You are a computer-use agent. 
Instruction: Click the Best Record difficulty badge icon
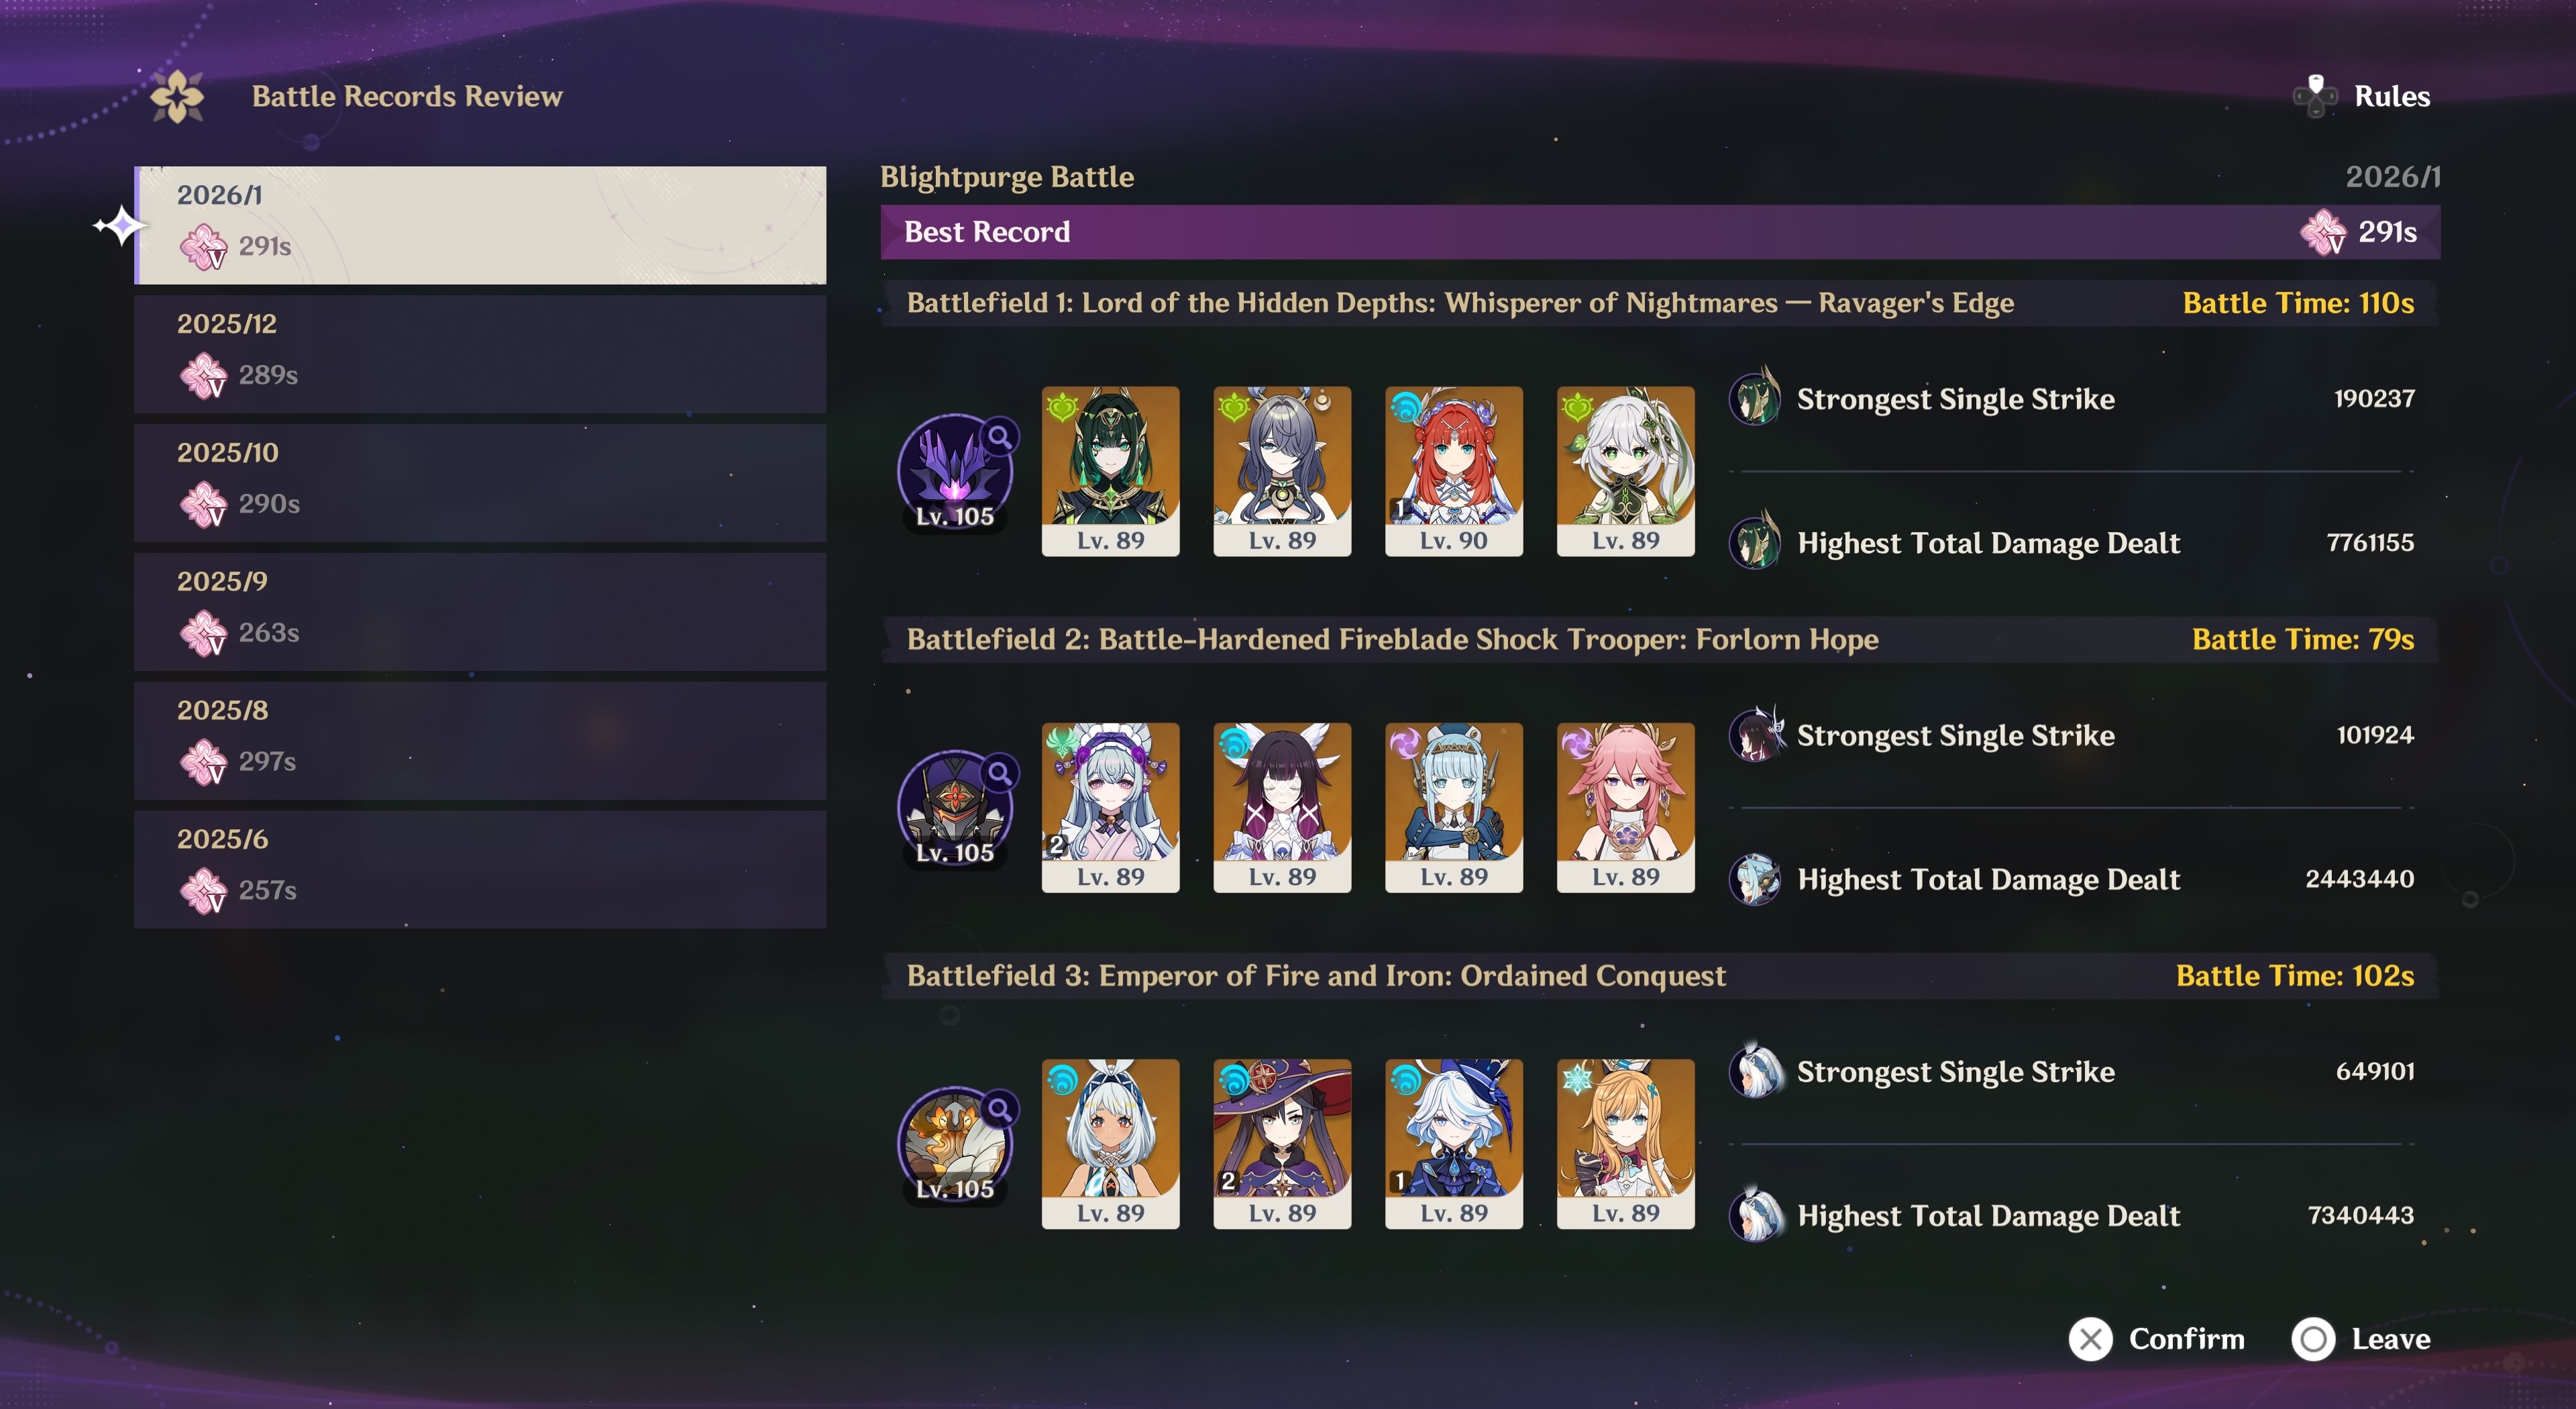pos(2322,232)
